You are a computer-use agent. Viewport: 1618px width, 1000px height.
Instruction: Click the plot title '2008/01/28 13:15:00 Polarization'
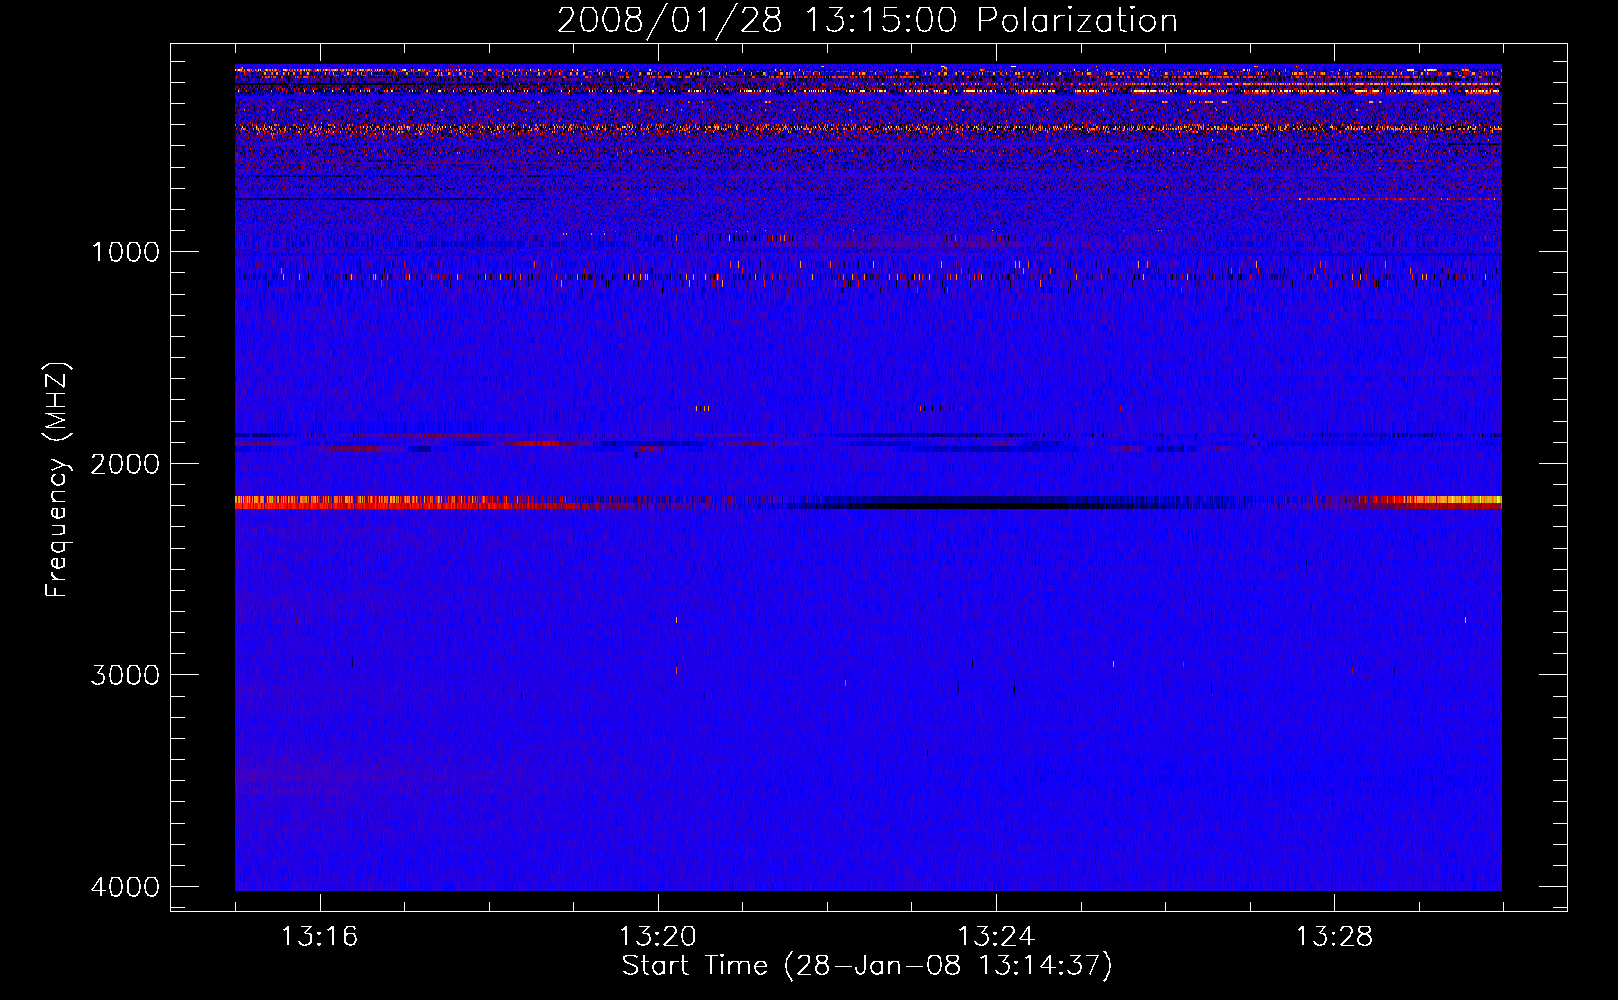(x=867, y=20)
